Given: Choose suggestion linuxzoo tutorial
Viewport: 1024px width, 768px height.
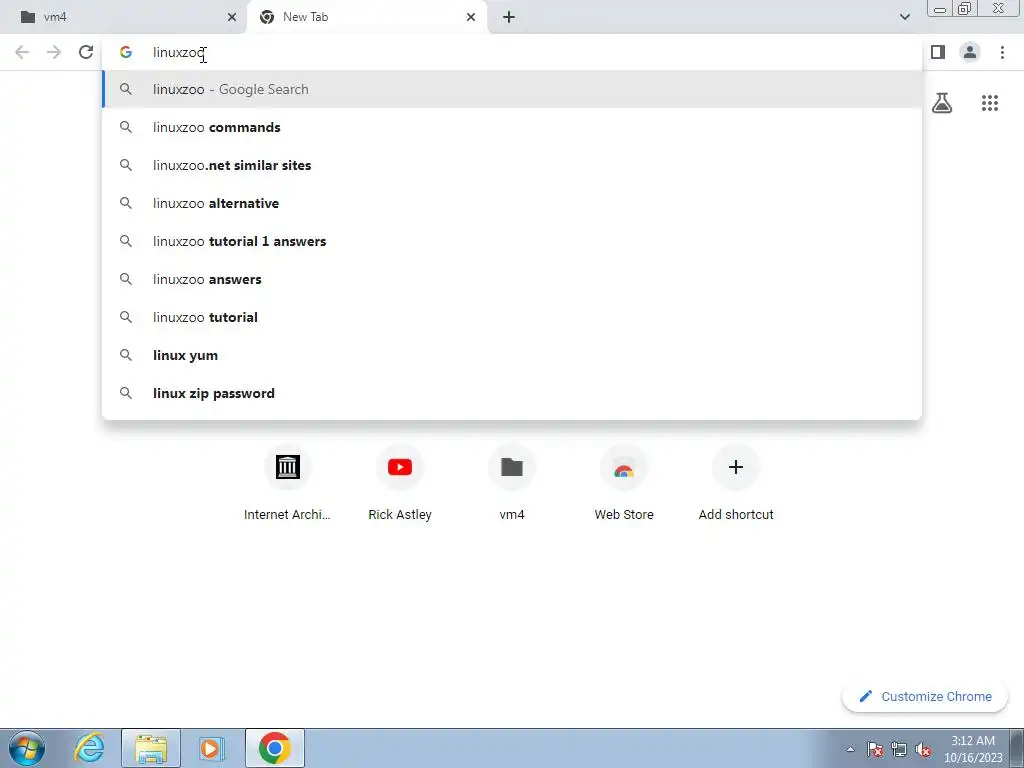Looking at the screenshot, I should (512, 317).
